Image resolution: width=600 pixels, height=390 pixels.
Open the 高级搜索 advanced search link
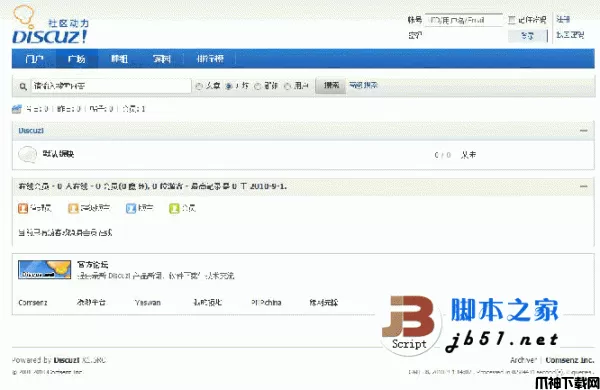363,85
